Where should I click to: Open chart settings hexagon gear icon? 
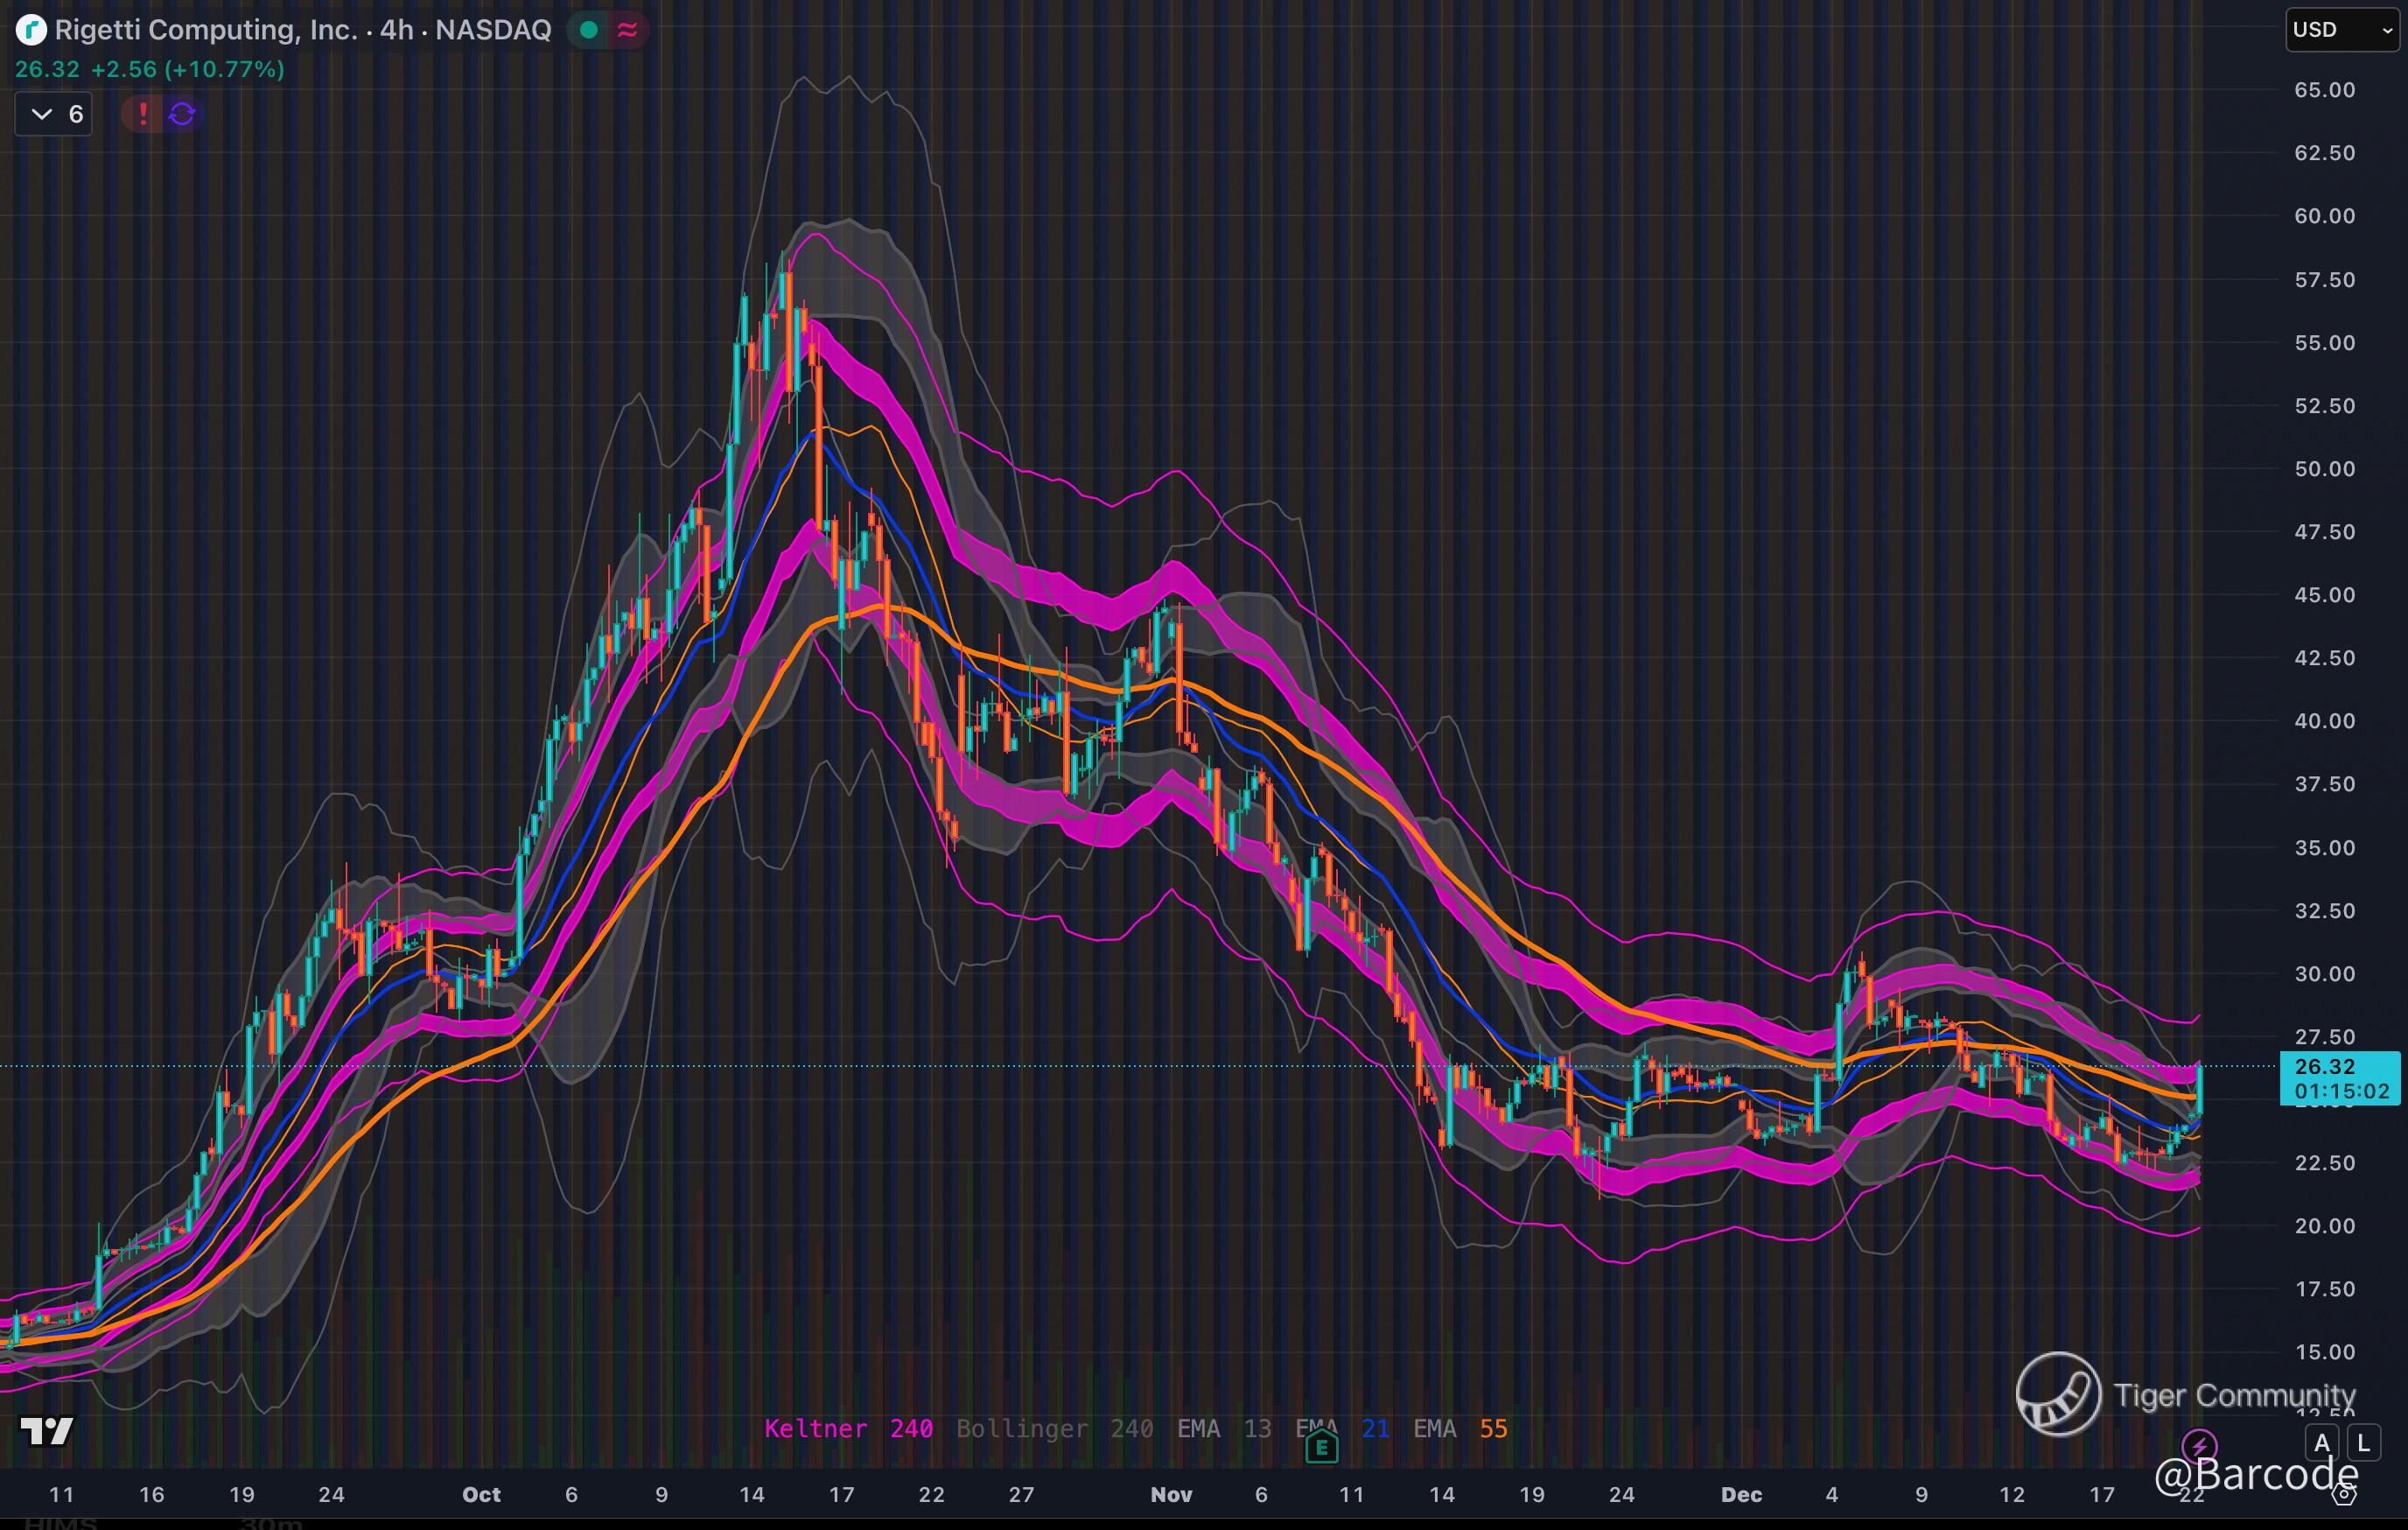tap(2343, 1495)
